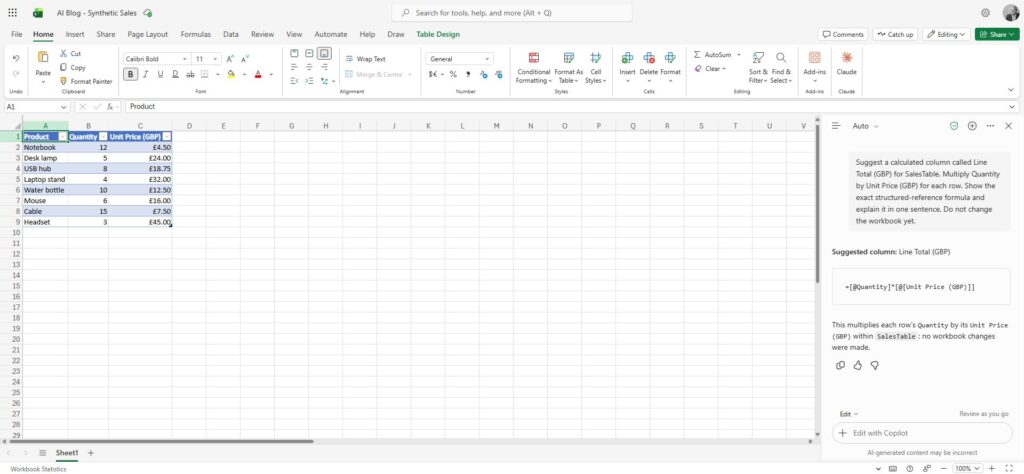Open the Copilot pane hamburger menu
The width and height of the screenshot is (1024, 474).
(836, 126)
